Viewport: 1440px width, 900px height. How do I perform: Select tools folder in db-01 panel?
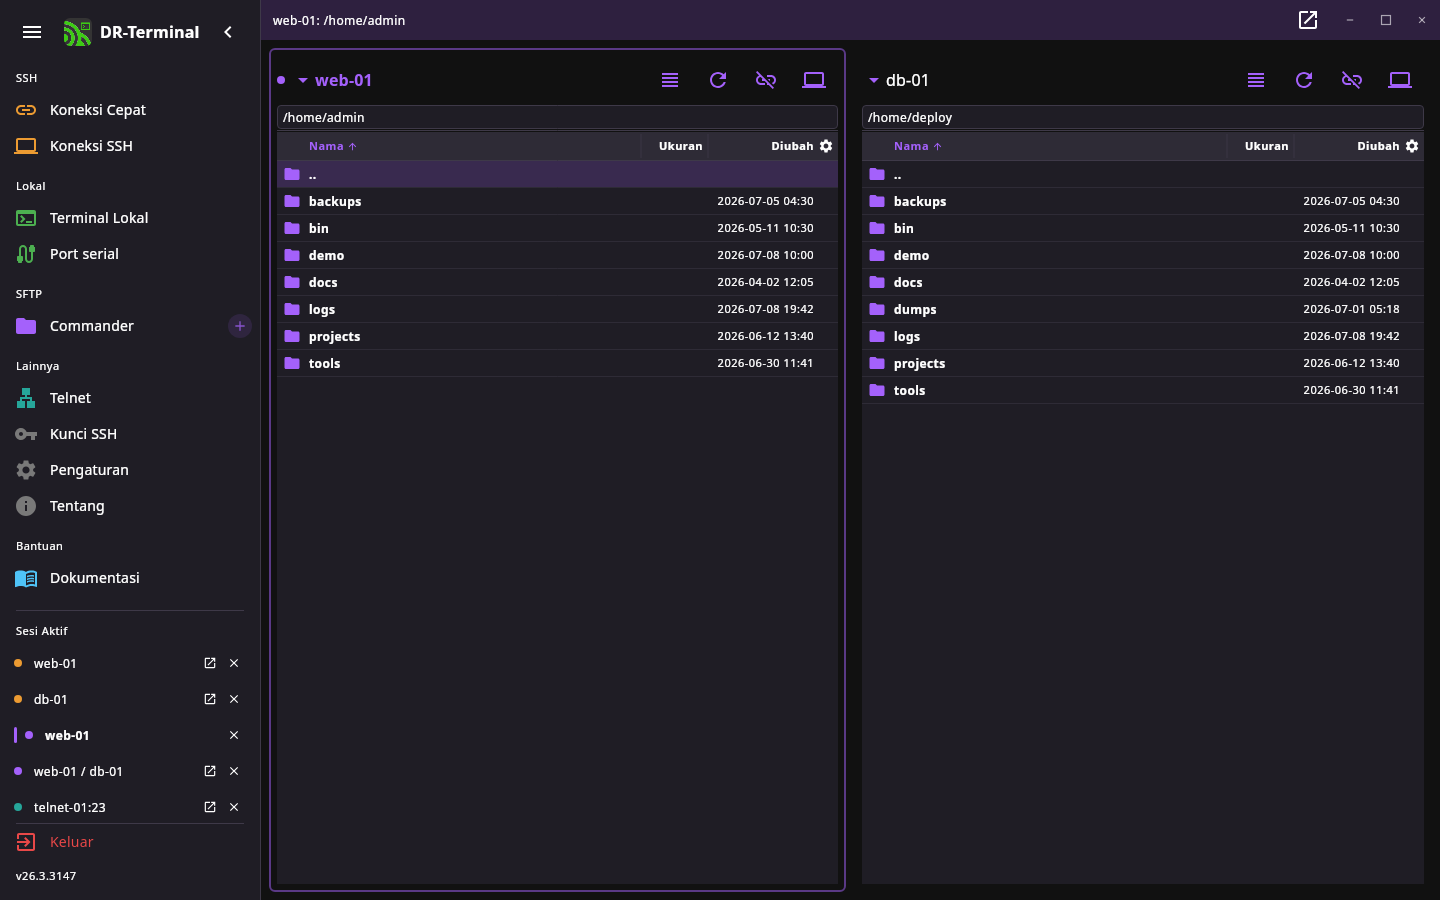pyautogui.click(x=1143, y=390)
